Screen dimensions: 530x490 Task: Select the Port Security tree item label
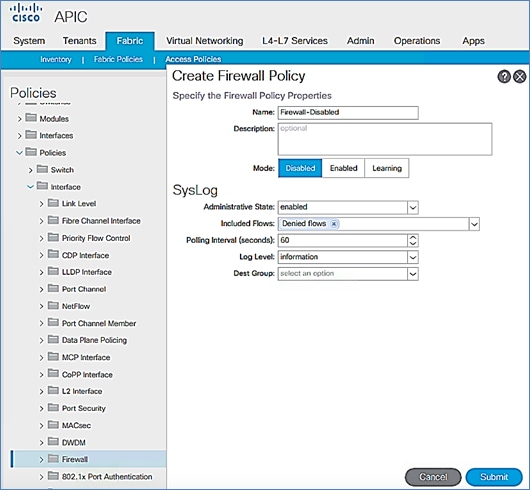84,409
